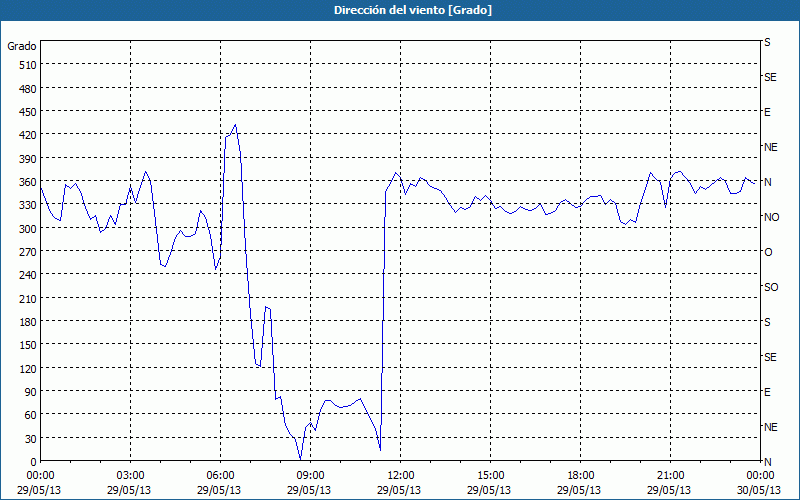Click the 29/05/13 date under 12:00
The height and width of the screenshot is (500, 800).
coord(399,490)
